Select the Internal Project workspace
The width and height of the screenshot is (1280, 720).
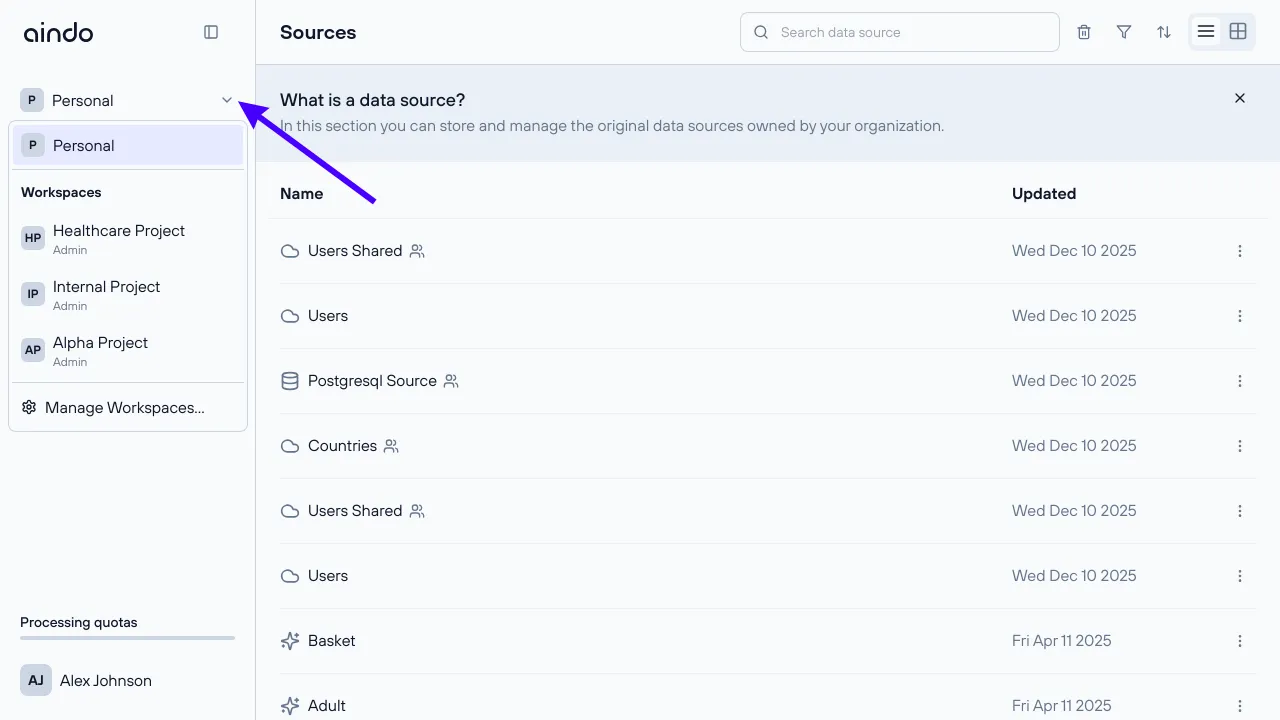[107, 294]
